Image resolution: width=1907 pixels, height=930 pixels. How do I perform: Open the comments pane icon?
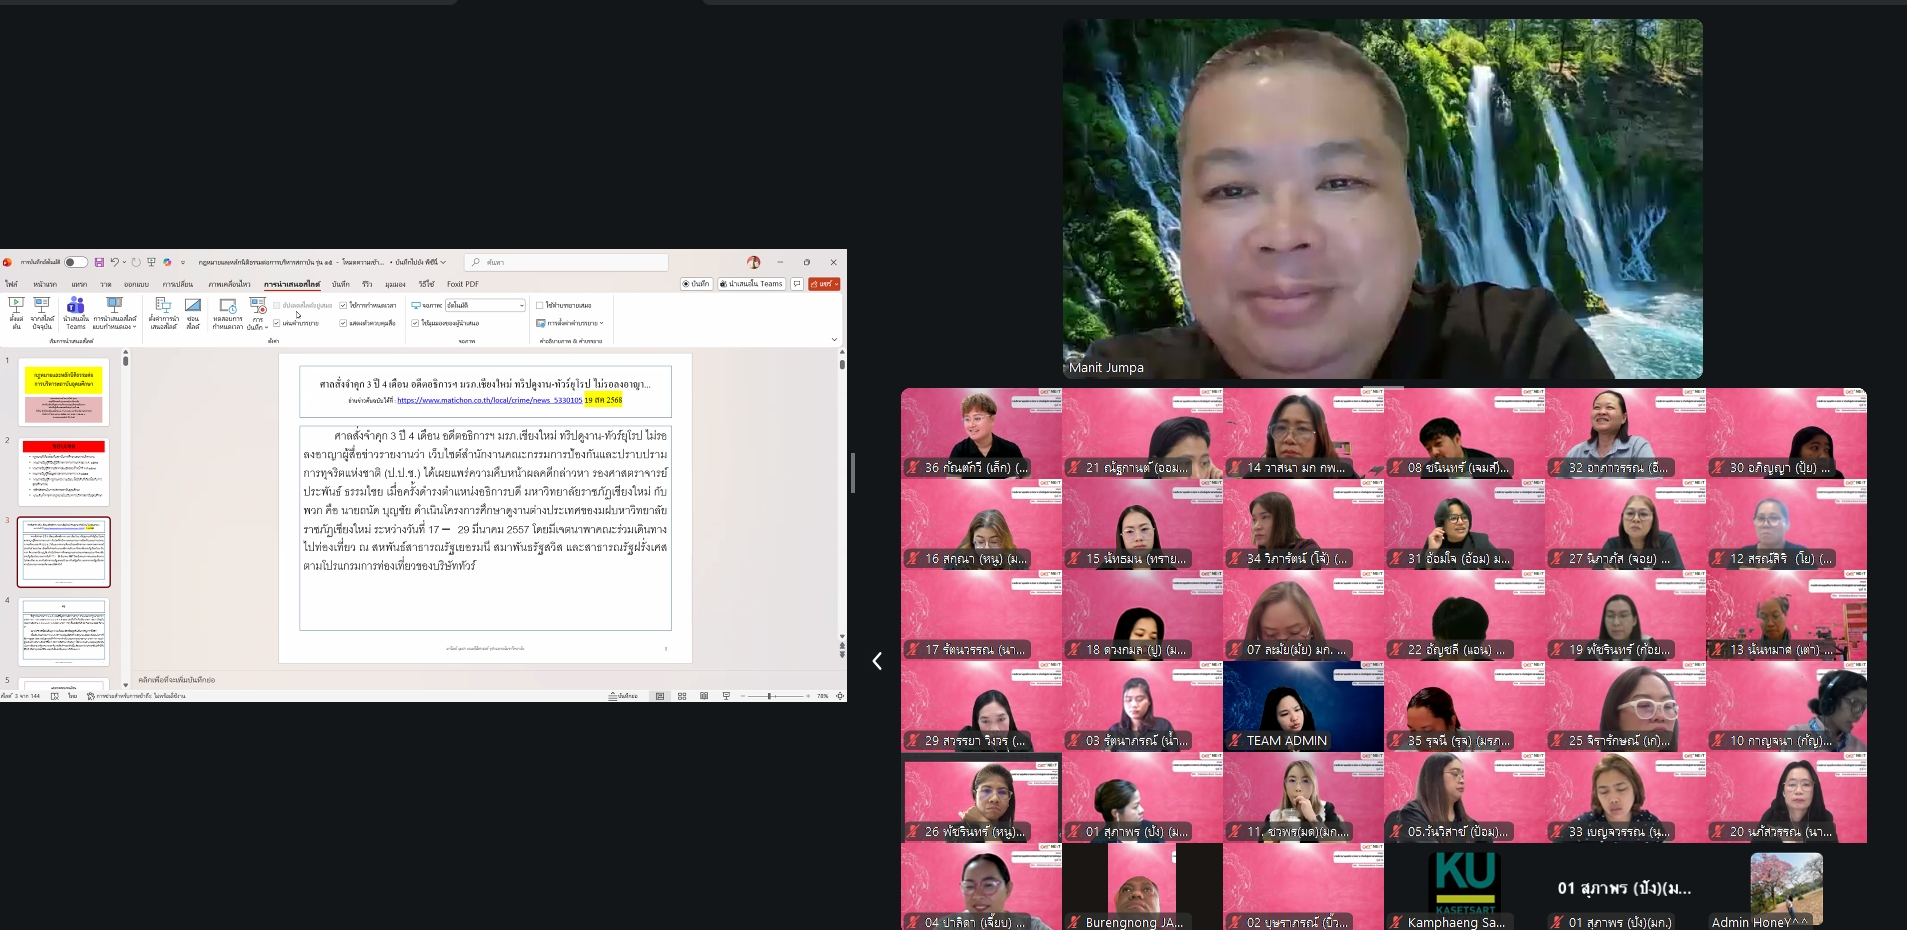click(797, 284)
